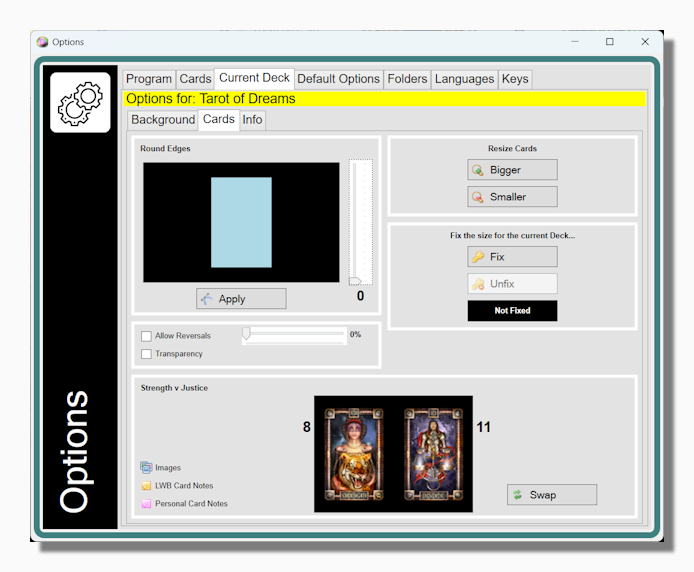
Task: Click the keys icon on Unfix button
Action: 478,284
